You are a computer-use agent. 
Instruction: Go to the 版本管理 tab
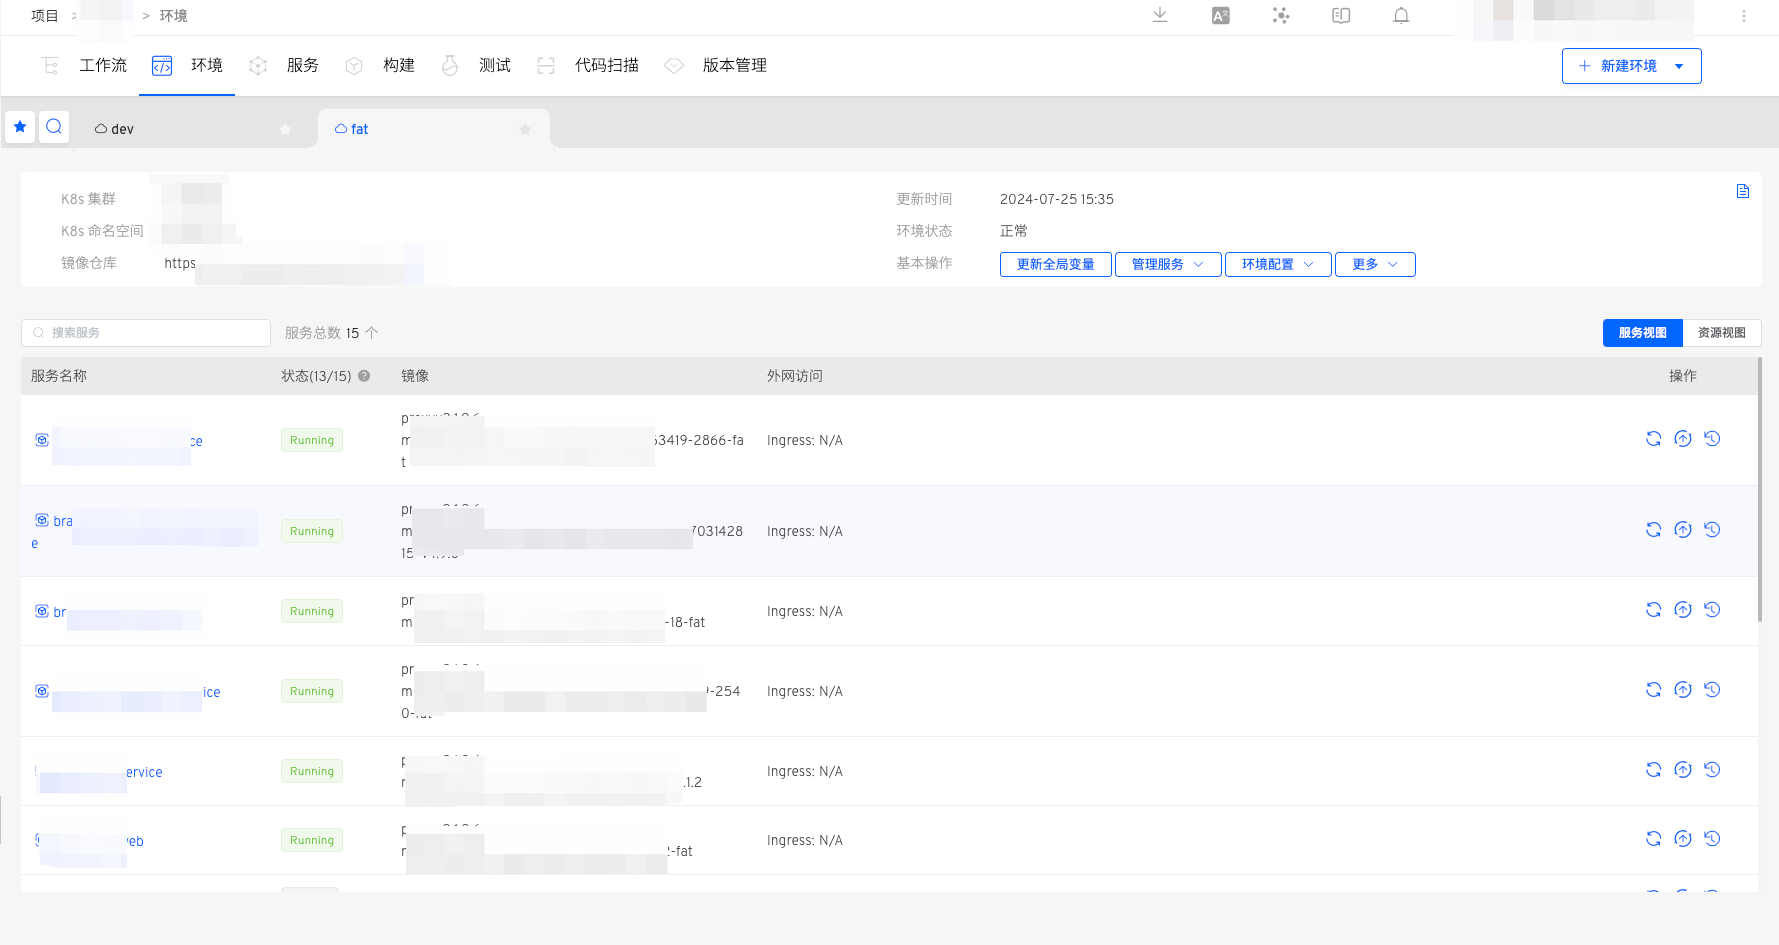(716, 65)
